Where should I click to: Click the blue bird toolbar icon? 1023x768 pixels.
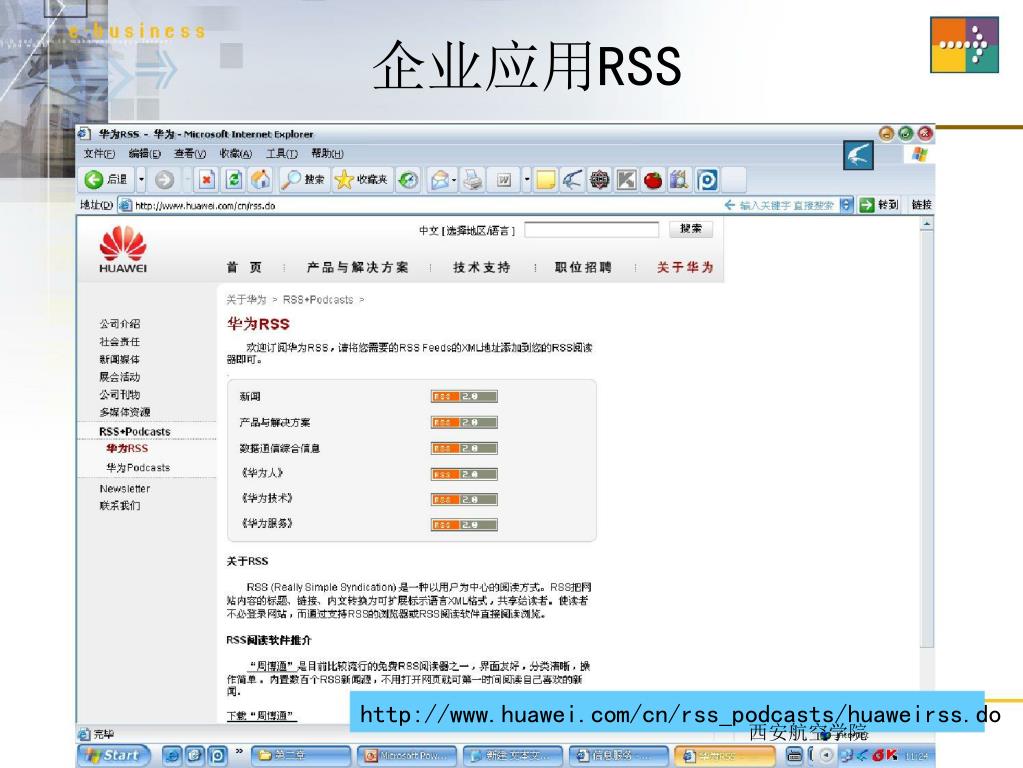[572, 179]
